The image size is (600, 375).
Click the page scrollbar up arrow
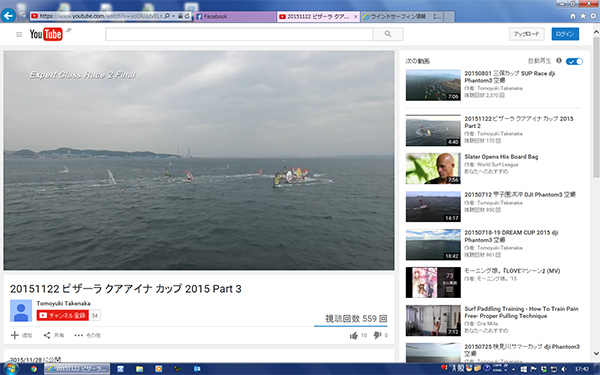596,32
